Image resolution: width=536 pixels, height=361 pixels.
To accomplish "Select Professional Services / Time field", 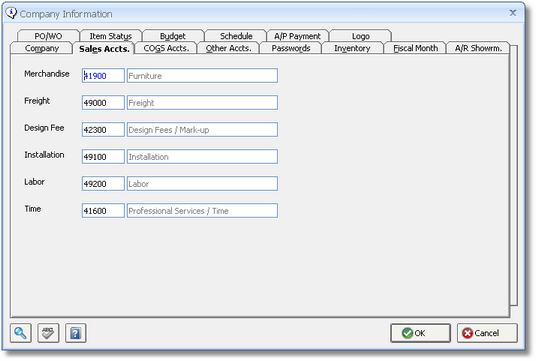I will (202, 211).
